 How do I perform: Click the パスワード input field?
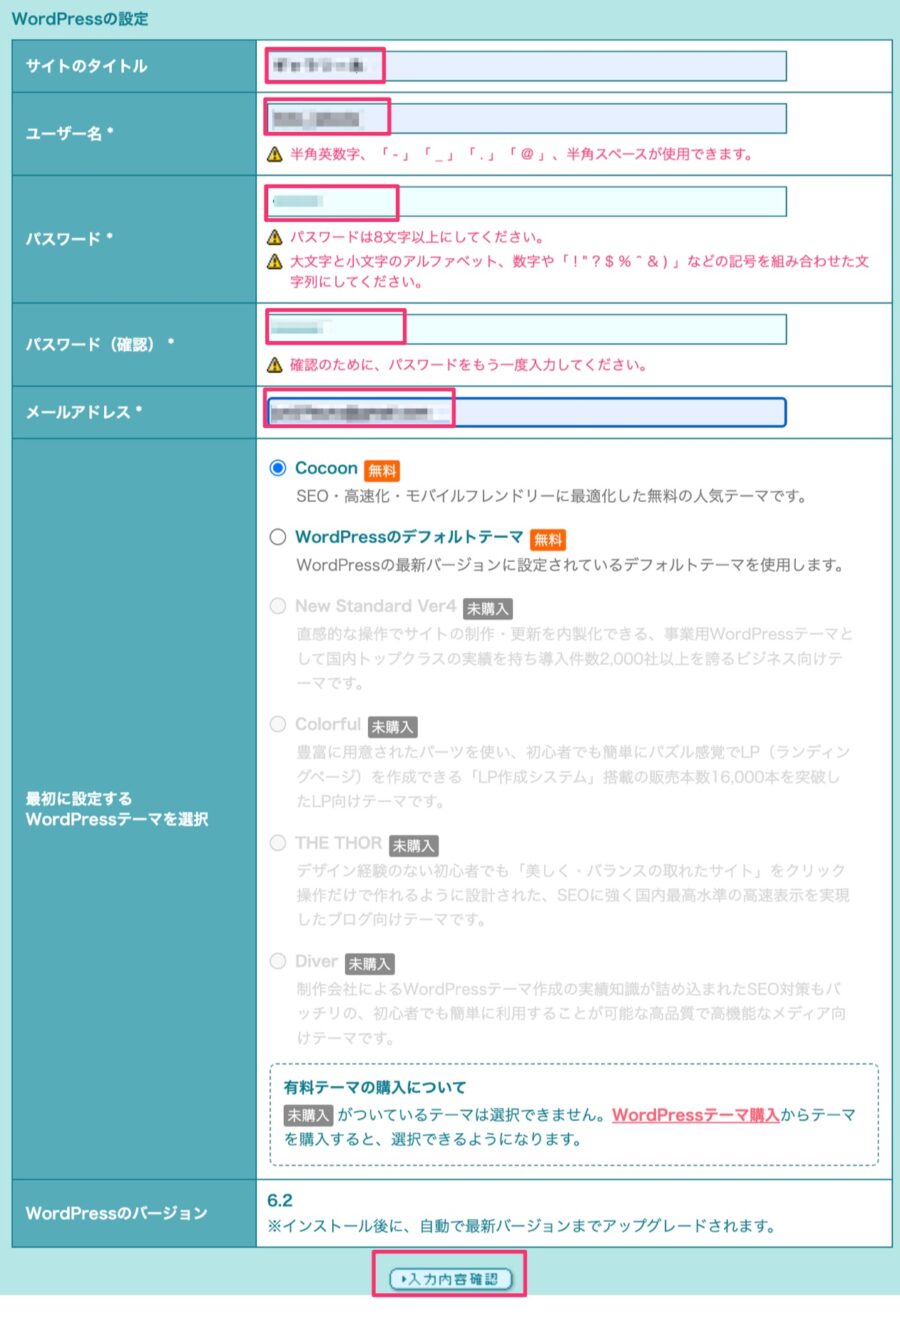pos(520,202)
